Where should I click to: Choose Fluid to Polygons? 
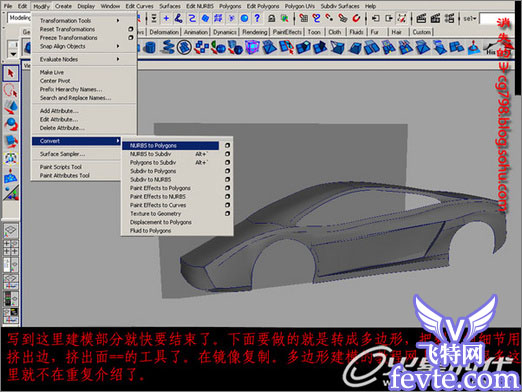[150, 231]
